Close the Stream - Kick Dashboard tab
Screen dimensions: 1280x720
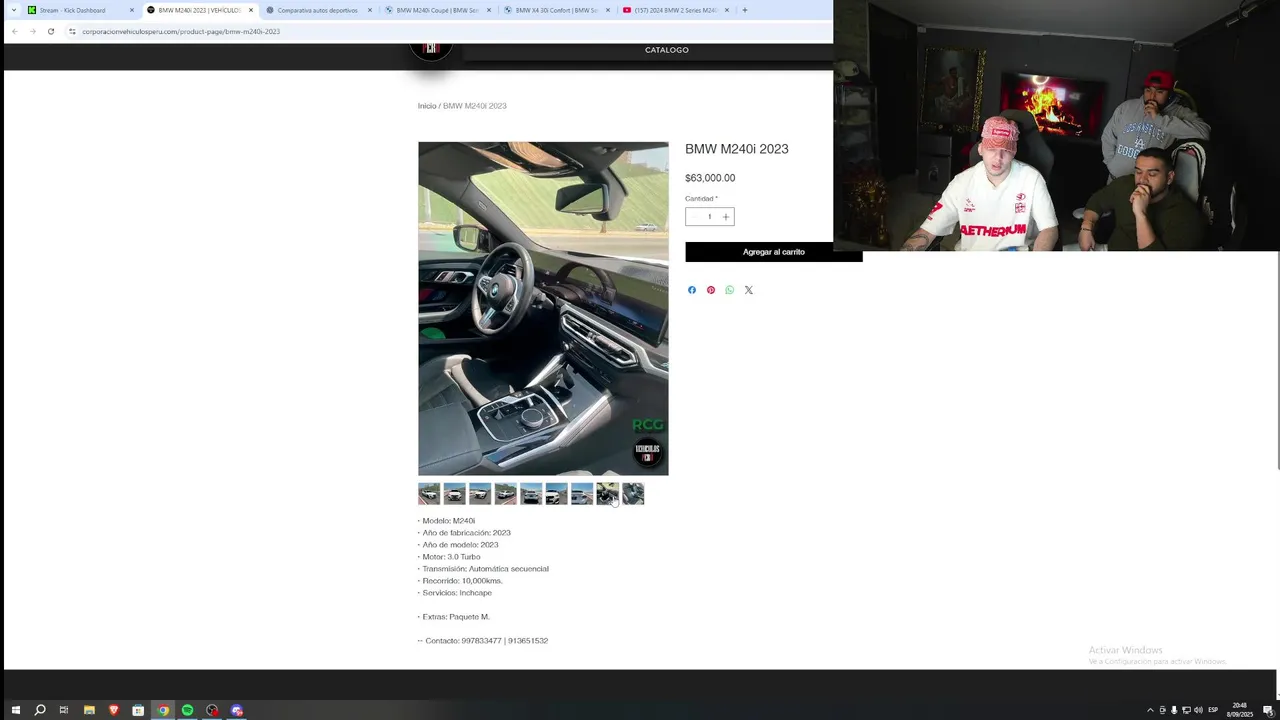click(x=131, y=10)
